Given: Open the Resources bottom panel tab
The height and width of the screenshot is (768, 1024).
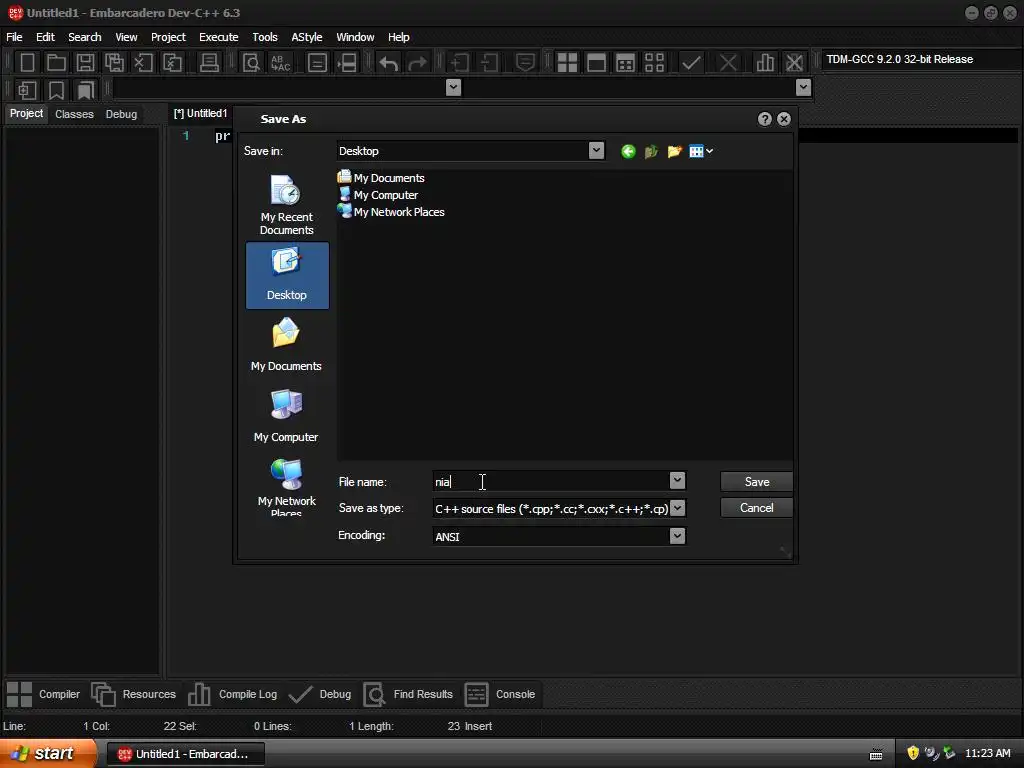Looking at the screenshot, I should 134,694.
